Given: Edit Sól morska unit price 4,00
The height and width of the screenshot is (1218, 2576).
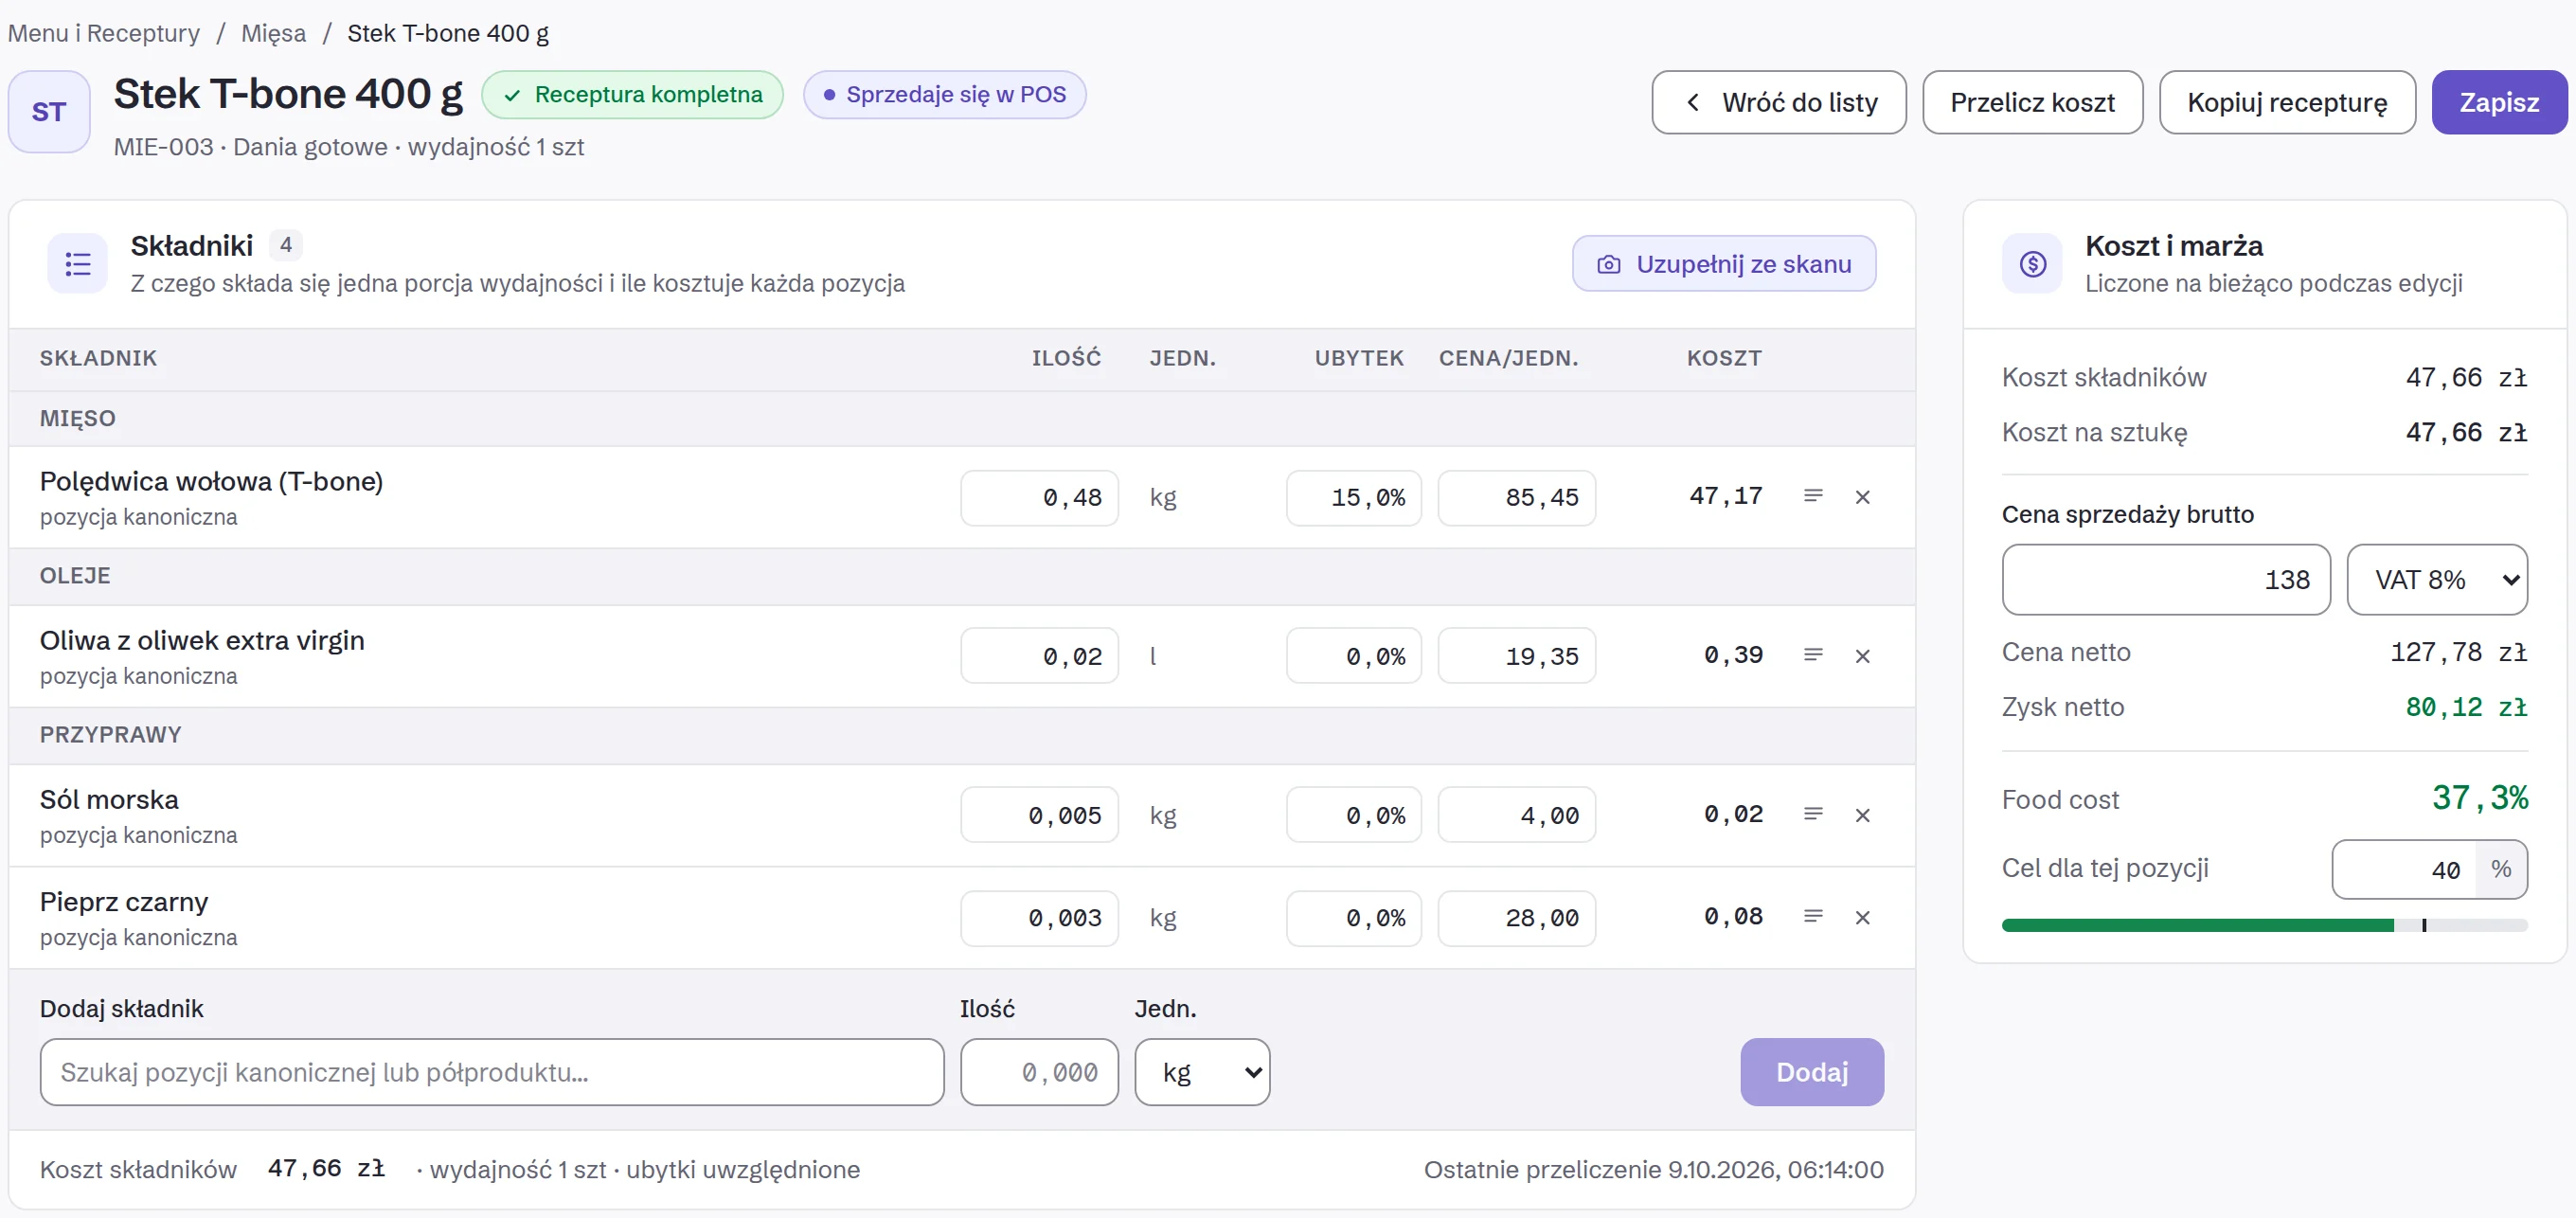Looking at the screenshot, I should click(x=1516, y=815).
